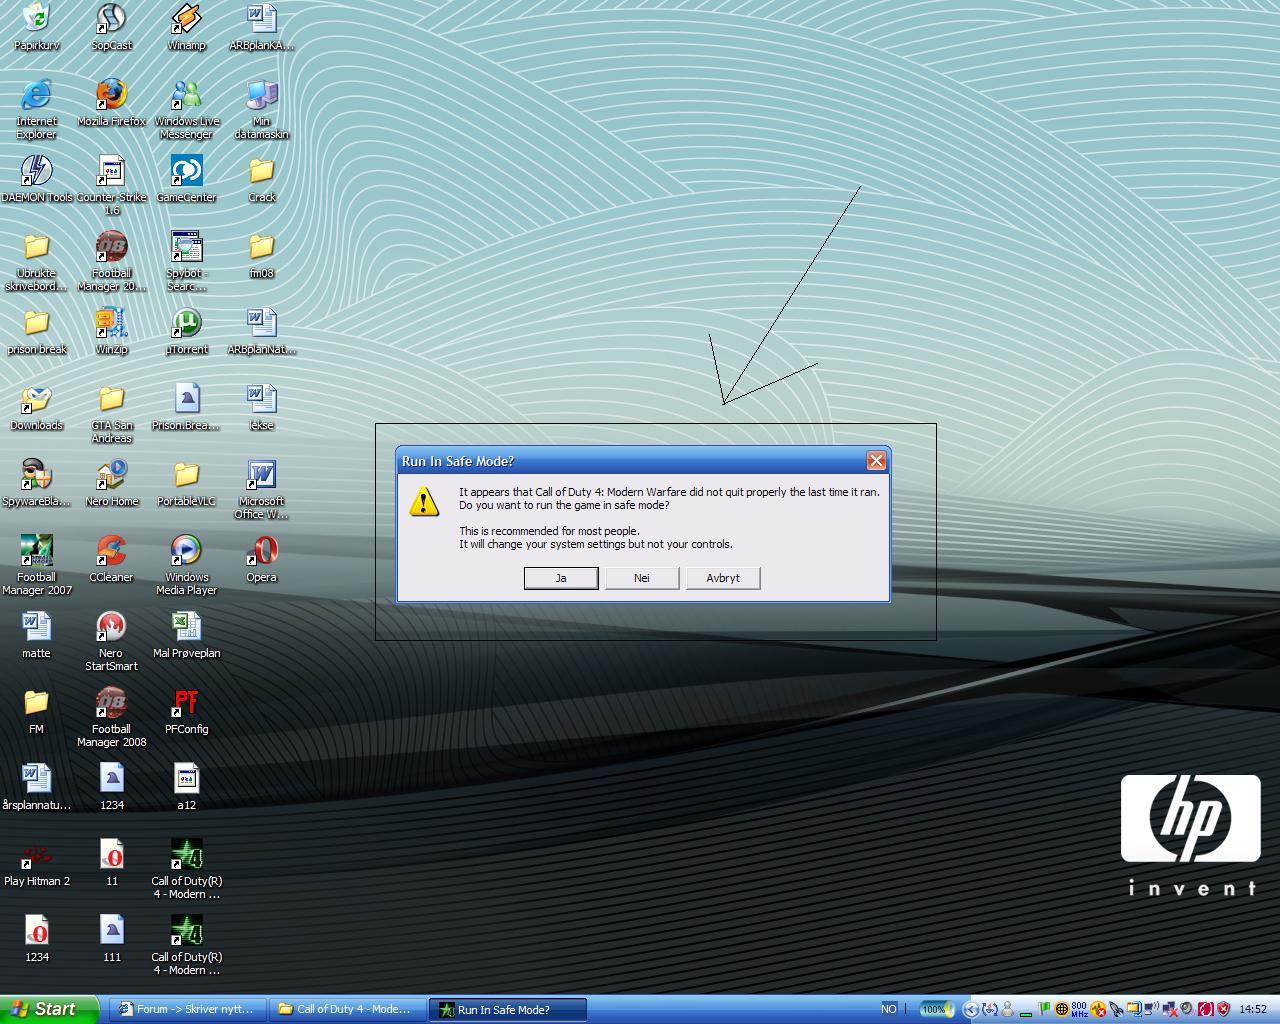Switch to Call of Duty 4 folder taskbar item
The height and width of the screenshot is (1024, 1280).
point(346,1009)
